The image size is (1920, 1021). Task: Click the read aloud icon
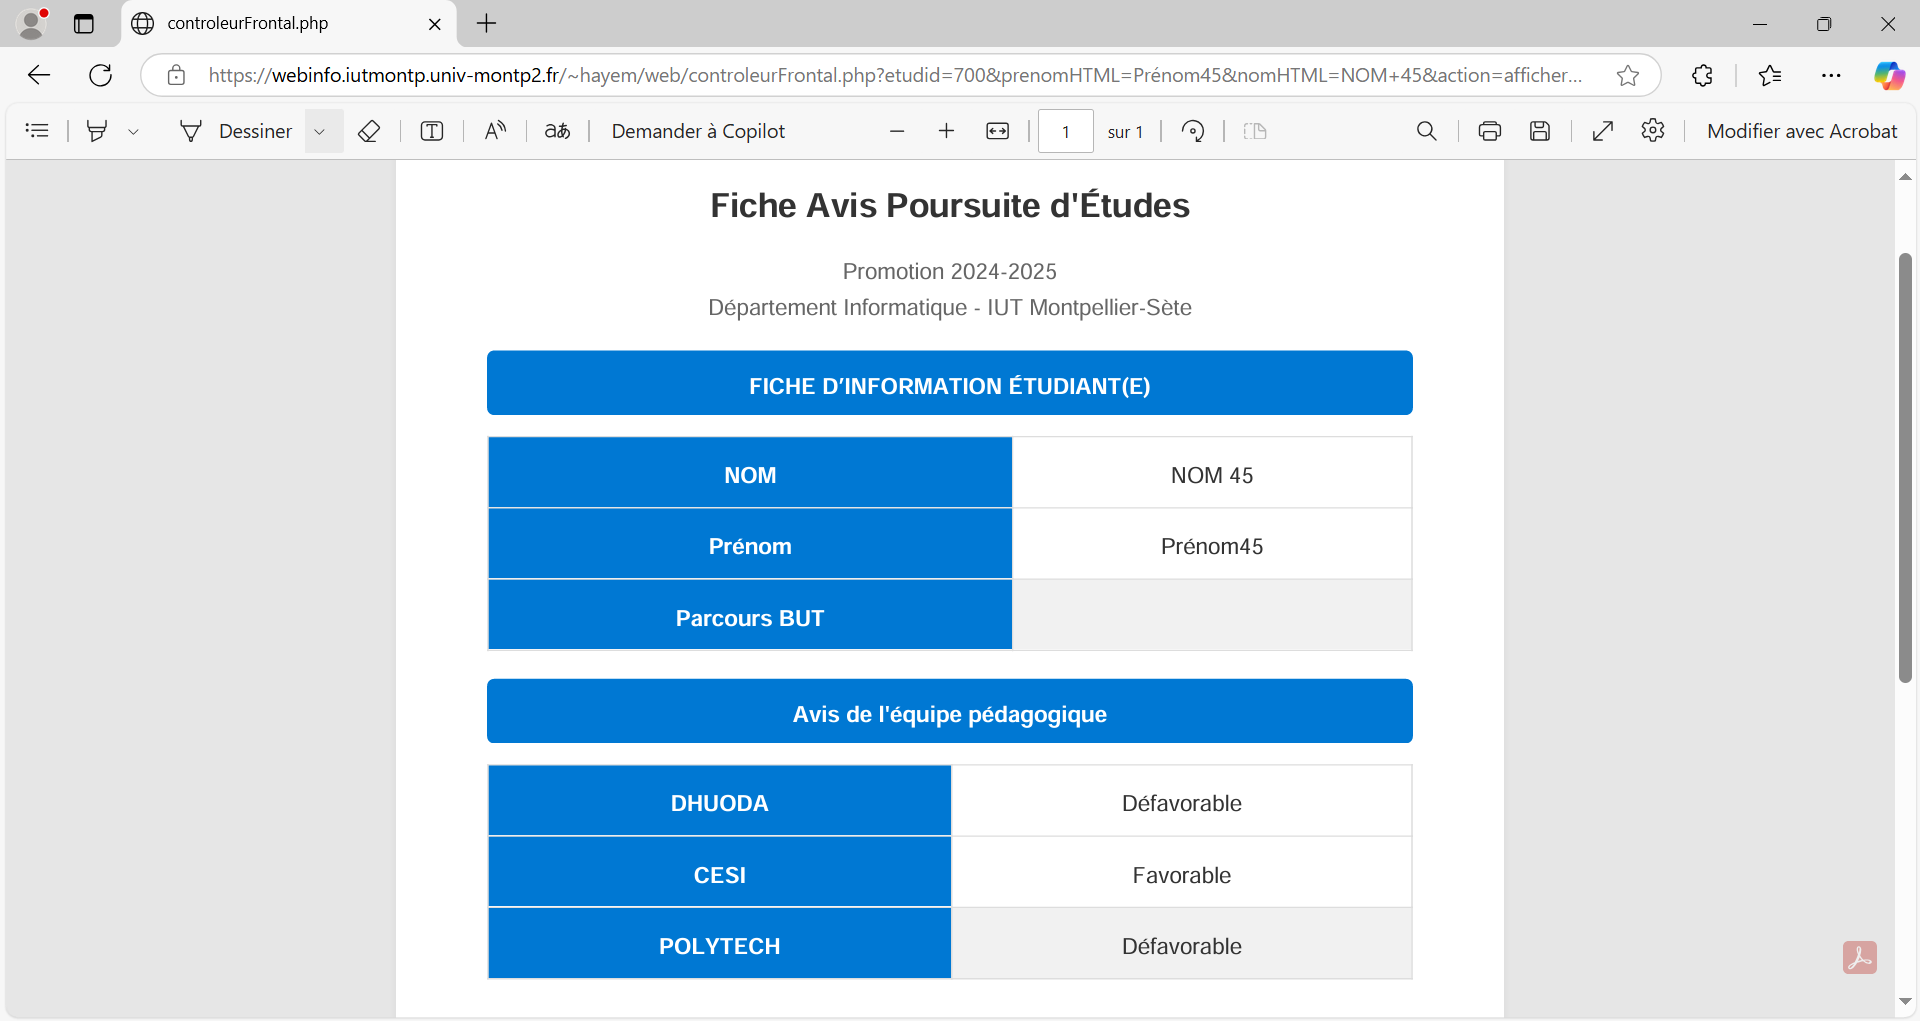[495, 131]
